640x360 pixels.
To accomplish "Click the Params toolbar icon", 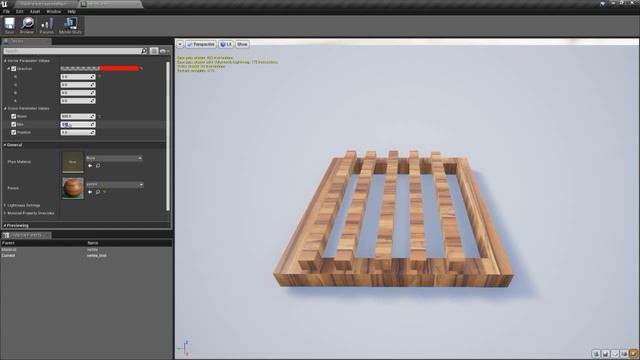I will tap(47, 25).
